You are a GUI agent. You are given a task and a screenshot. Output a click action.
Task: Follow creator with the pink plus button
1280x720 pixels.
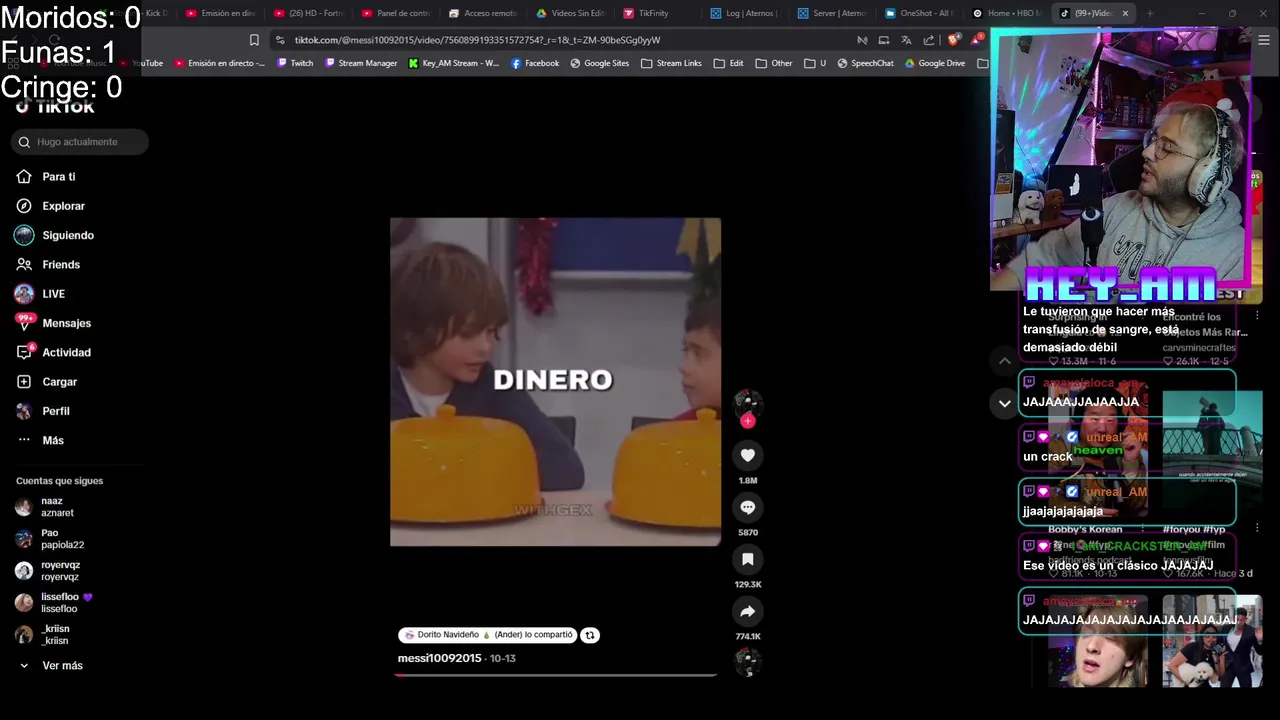point(747,421)
